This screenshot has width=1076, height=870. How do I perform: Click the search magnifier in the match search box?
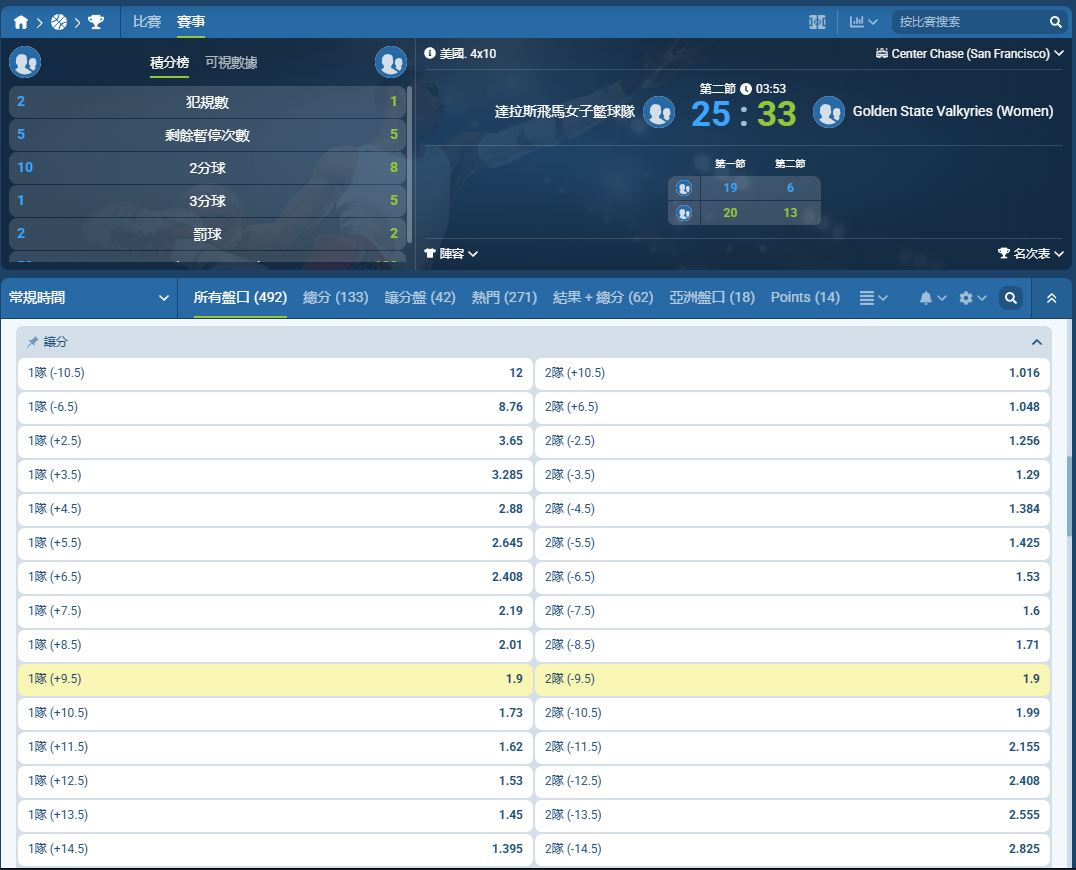click(x=1055, y=22)
